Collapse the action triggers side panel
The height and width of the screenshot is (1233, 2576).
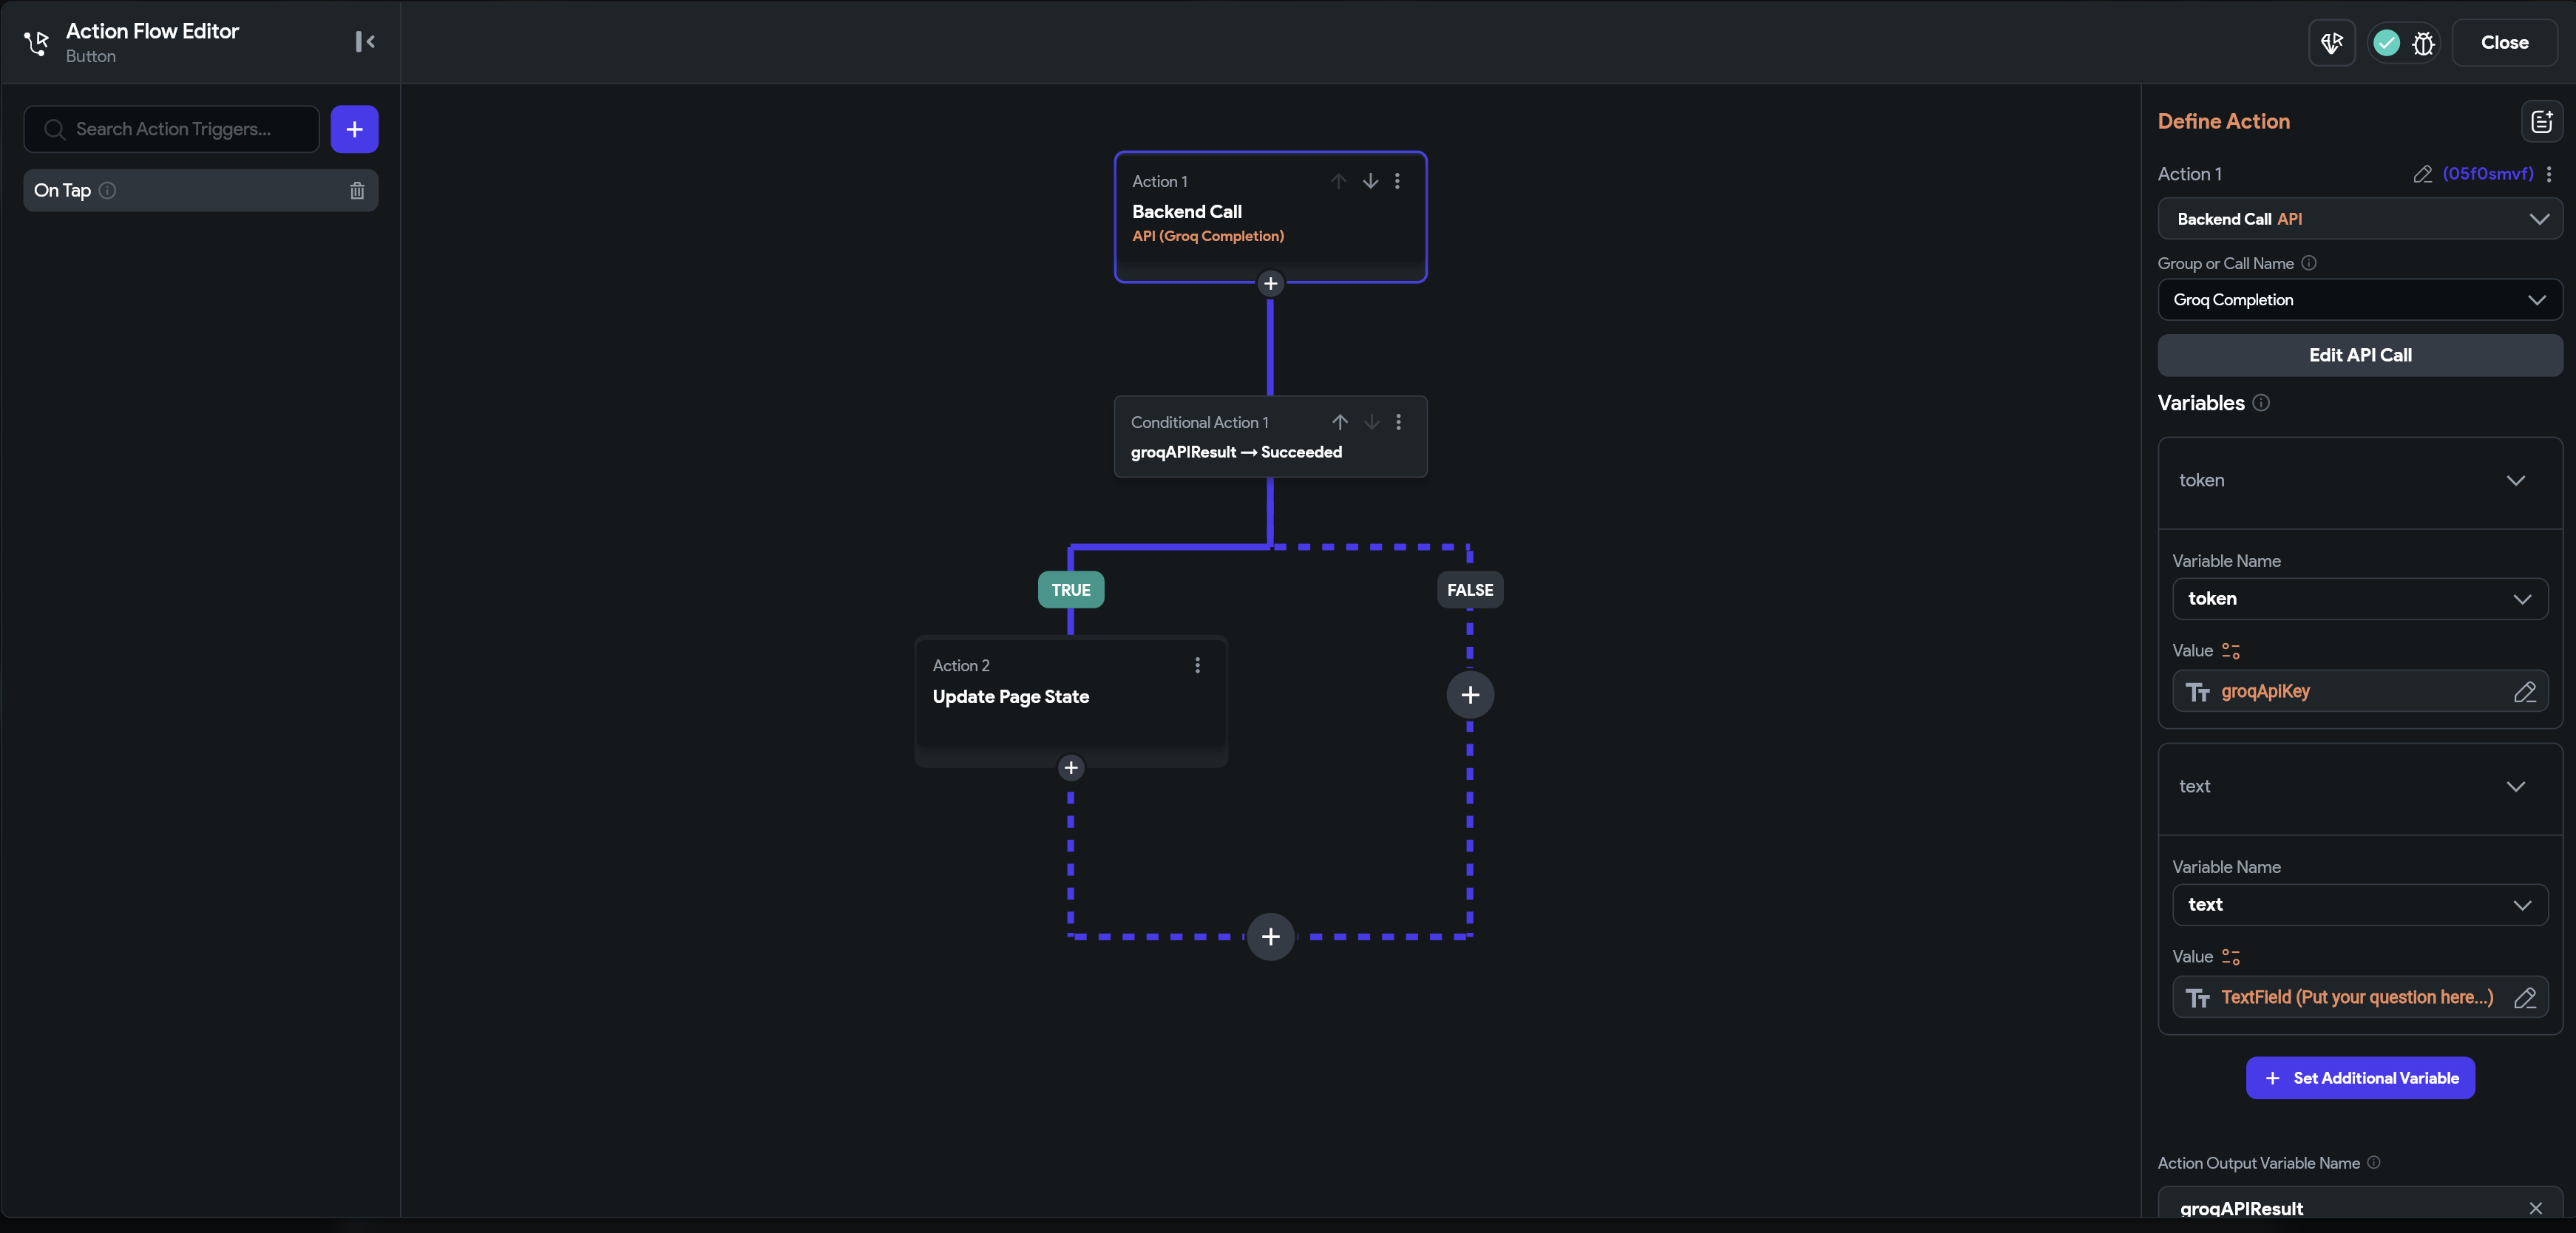[x=365, y=42]
